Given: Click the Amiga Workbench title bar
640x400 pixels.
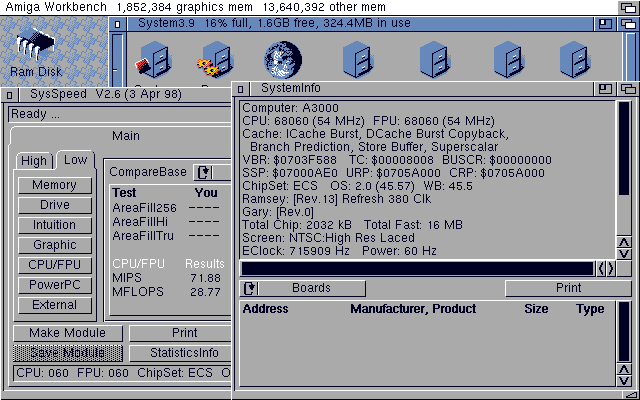Looking at the screenshot, I should (x=309, y=7).
